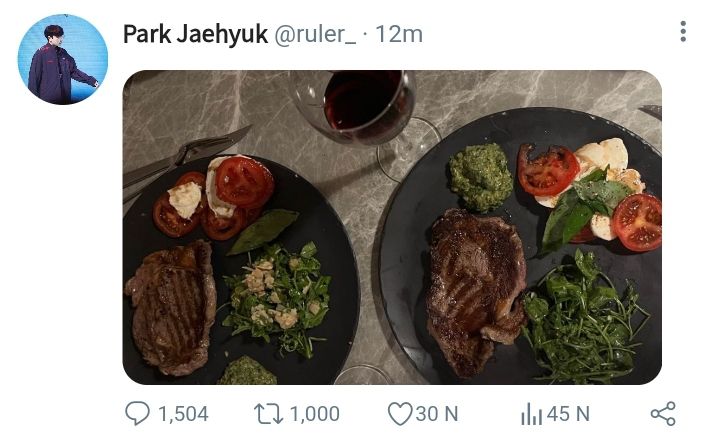This screenshot has height=435, width=720.
Task: Open the @ruler_ handle link
Action: pos(314,34)
